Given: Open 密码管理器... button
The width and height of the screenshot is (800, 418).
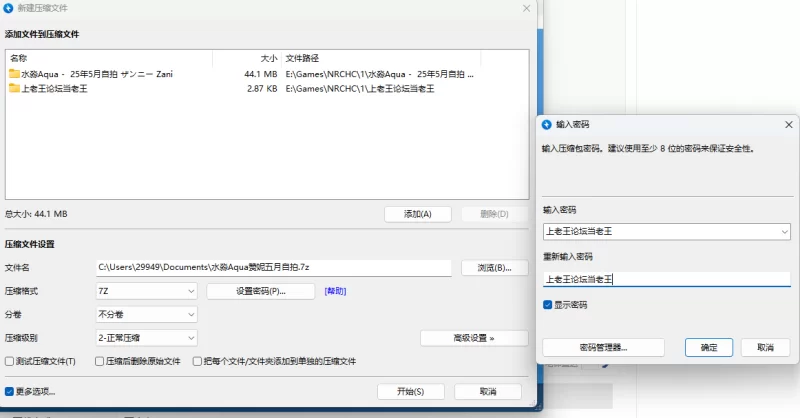Looking at the screenshot, I should pos(603,348).
